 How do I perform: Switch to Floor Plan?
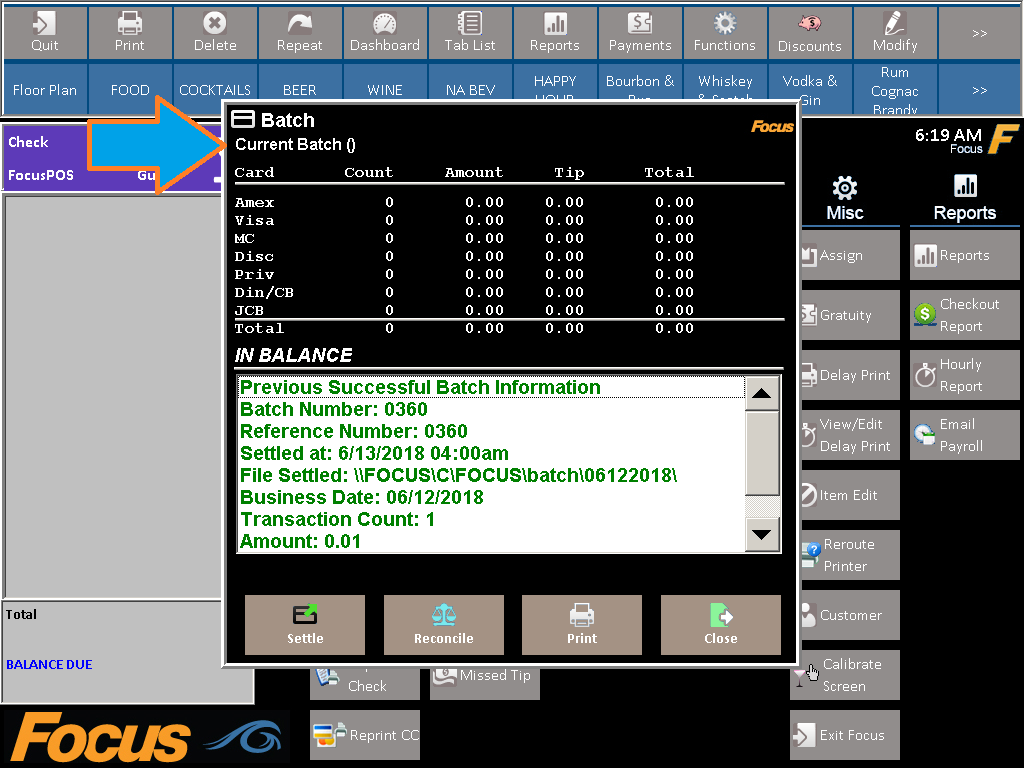pyautogui.click(x=45, y=89)
